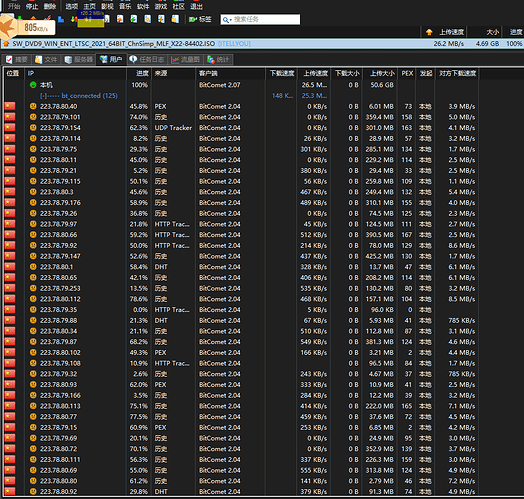Image resolution: width=524 pixels, height=499 pixels.
Task: Open the 流量图 (Traffic graph) tab
Action: [x=185, y=59]
